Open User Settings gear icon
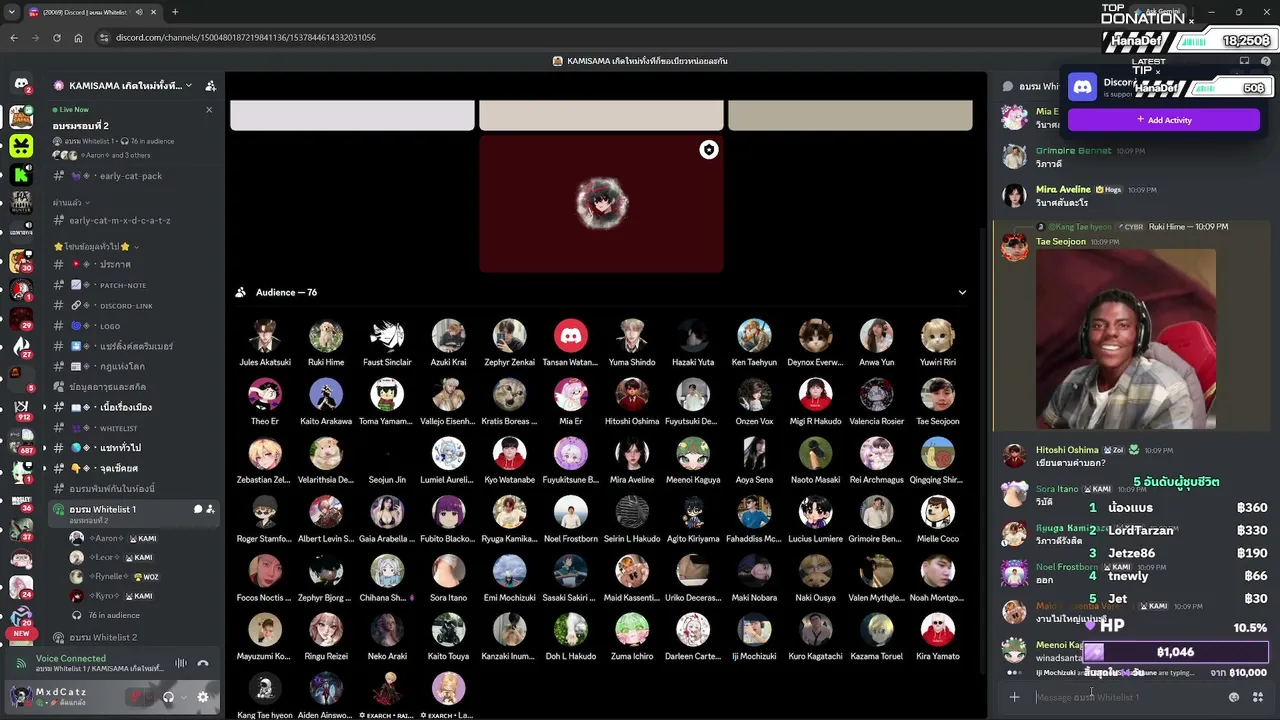Image resolution: width=1280 pixels, height=720 pixels. [203, 697]
